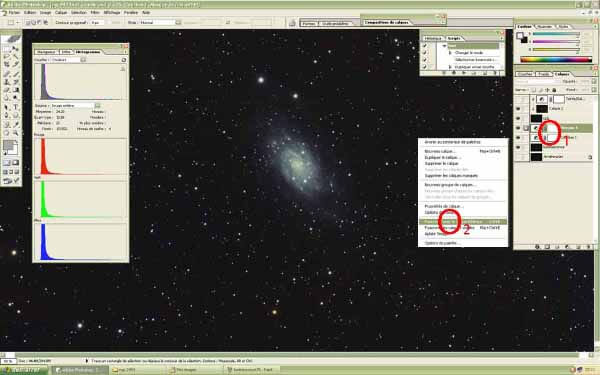The height and width of the screenshot is (375, 600).
Task: Switch to the Historique tab
Action: coord(433,39)
